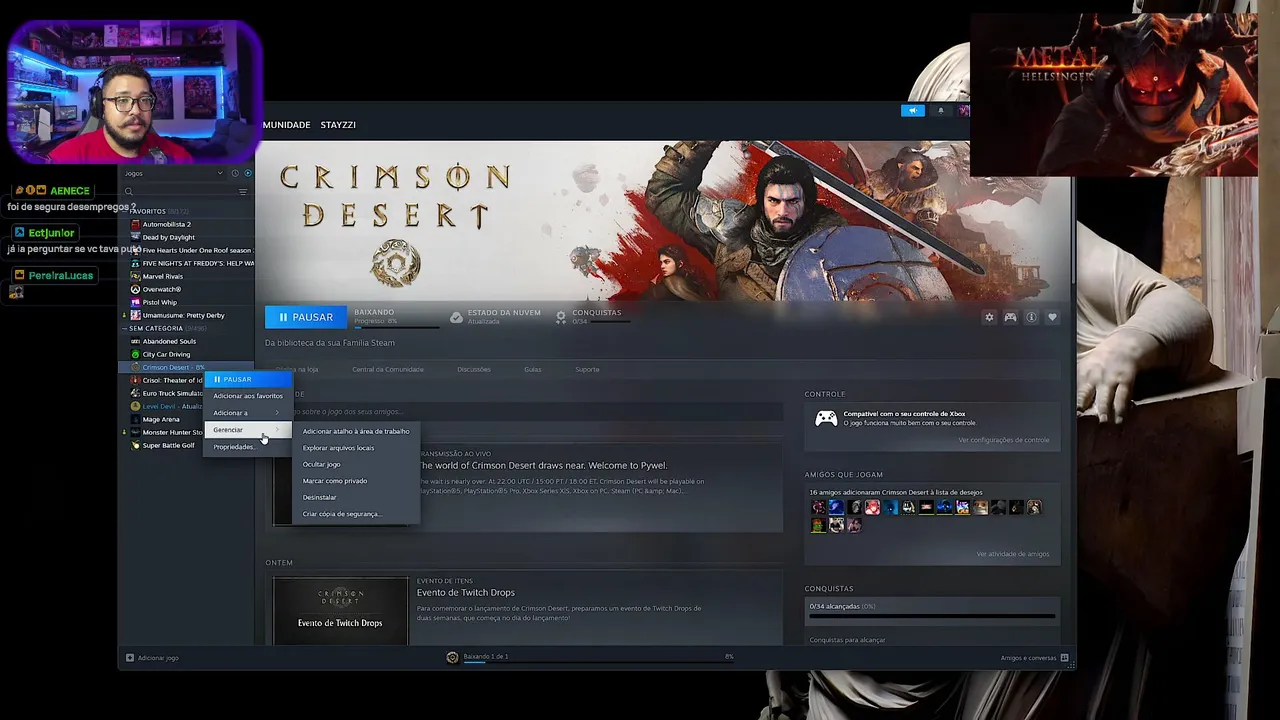Click the recent clock icon in sidebar
1280x720 pixels.
click(235, 173)
